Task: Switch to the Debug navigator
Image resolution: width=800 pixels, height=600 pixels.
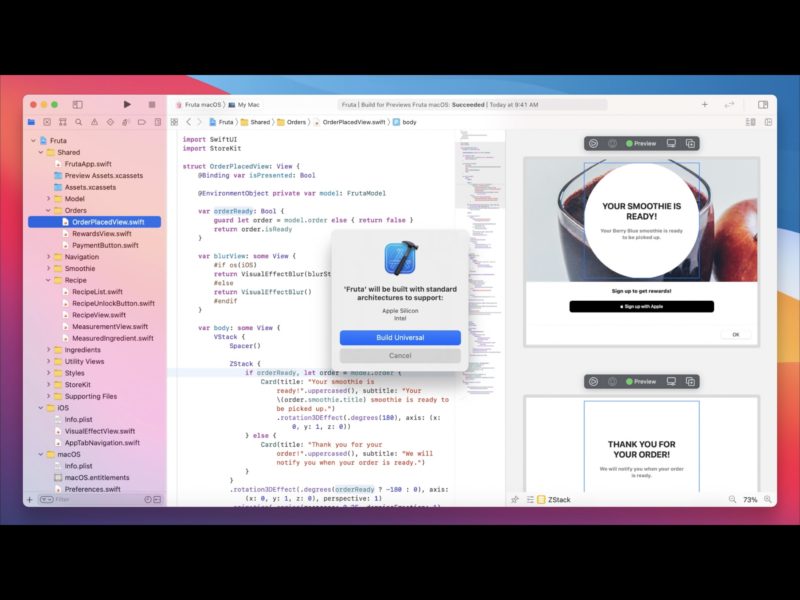Action: (x=126, y=122)
